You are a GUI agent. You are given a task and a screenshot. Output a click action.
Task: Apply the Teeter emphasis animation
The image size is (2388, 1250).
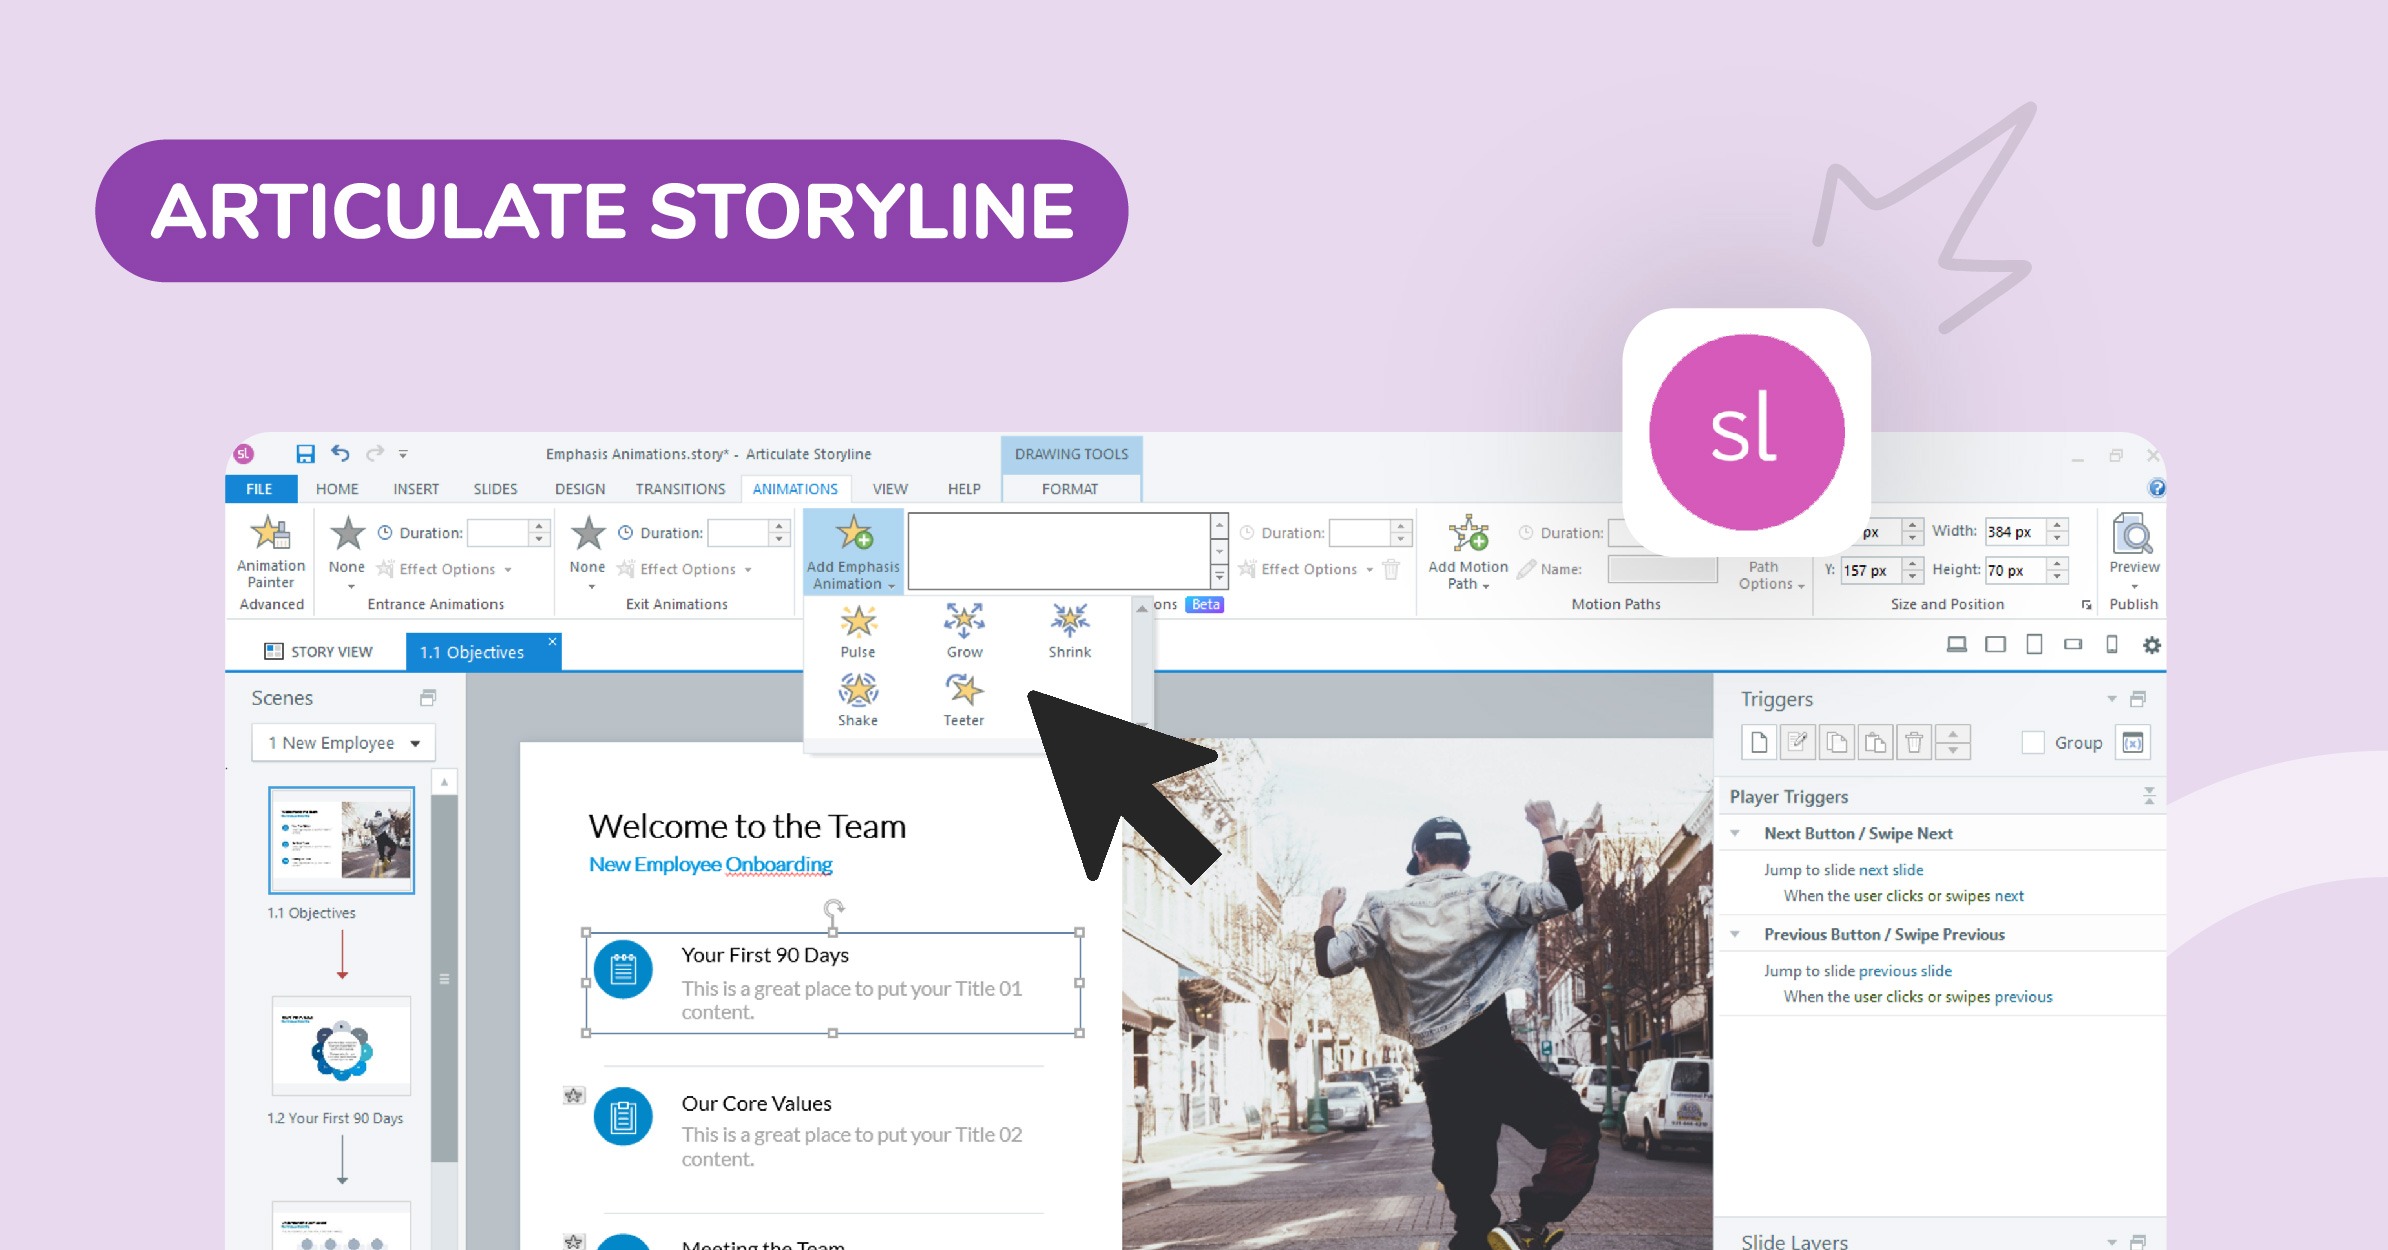click(964, 699)
